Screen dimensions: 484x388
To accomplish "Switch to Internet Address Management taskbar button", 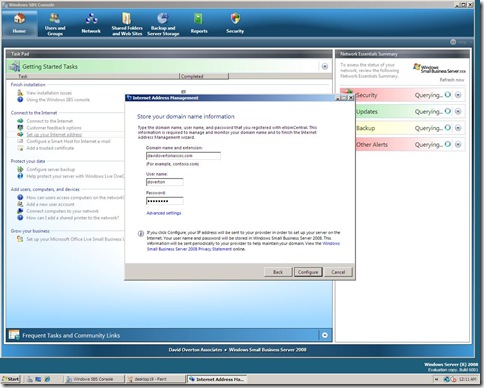I will click(x=217, y=379).
